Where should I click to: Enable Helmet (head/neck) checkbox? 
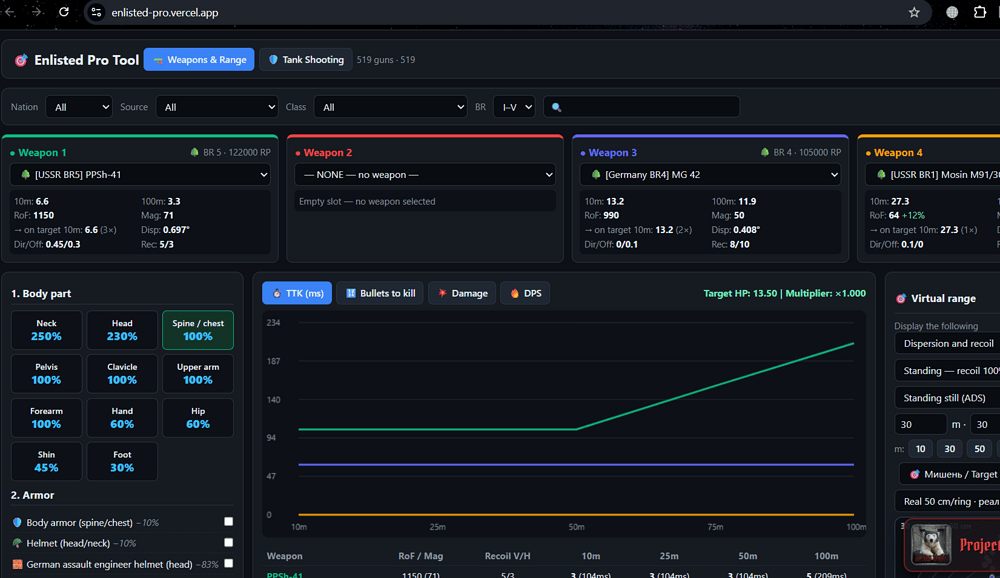pos(228,542)
